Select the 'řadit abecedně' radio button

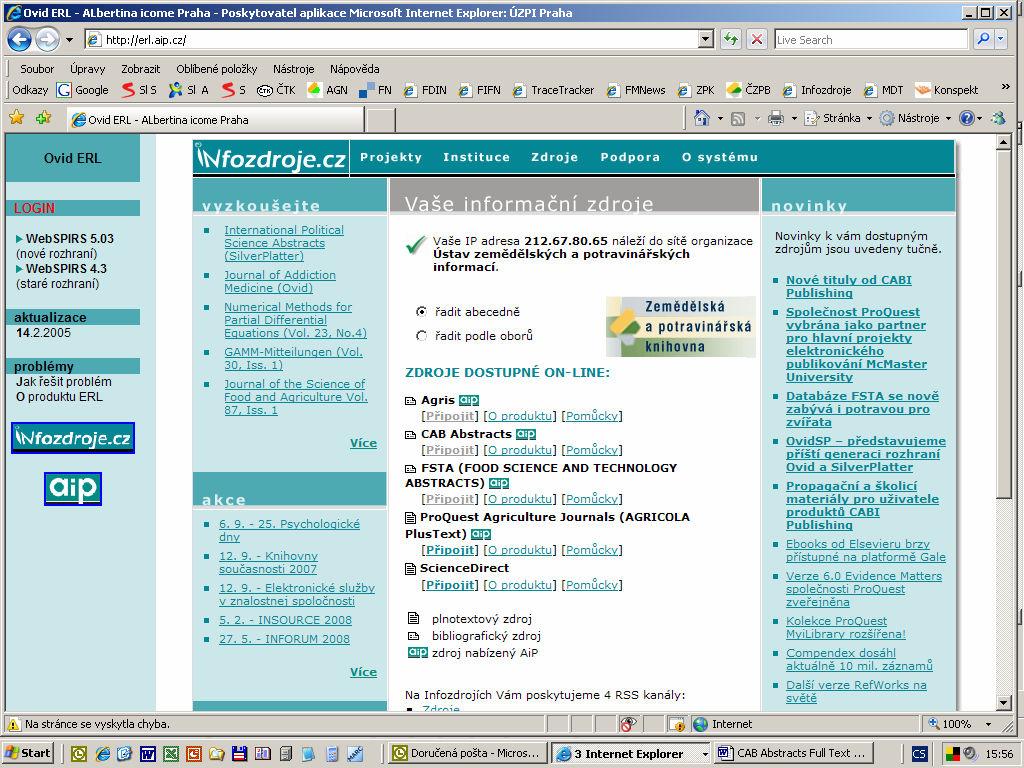click(x=421, y=312)
